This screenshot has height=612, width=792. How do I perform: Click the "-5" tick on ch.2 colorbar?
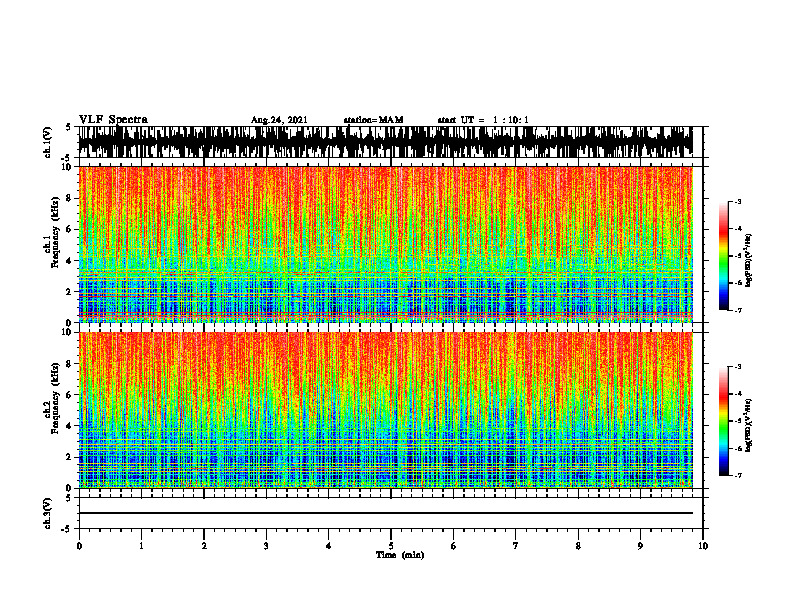click(x=737, y=421)
